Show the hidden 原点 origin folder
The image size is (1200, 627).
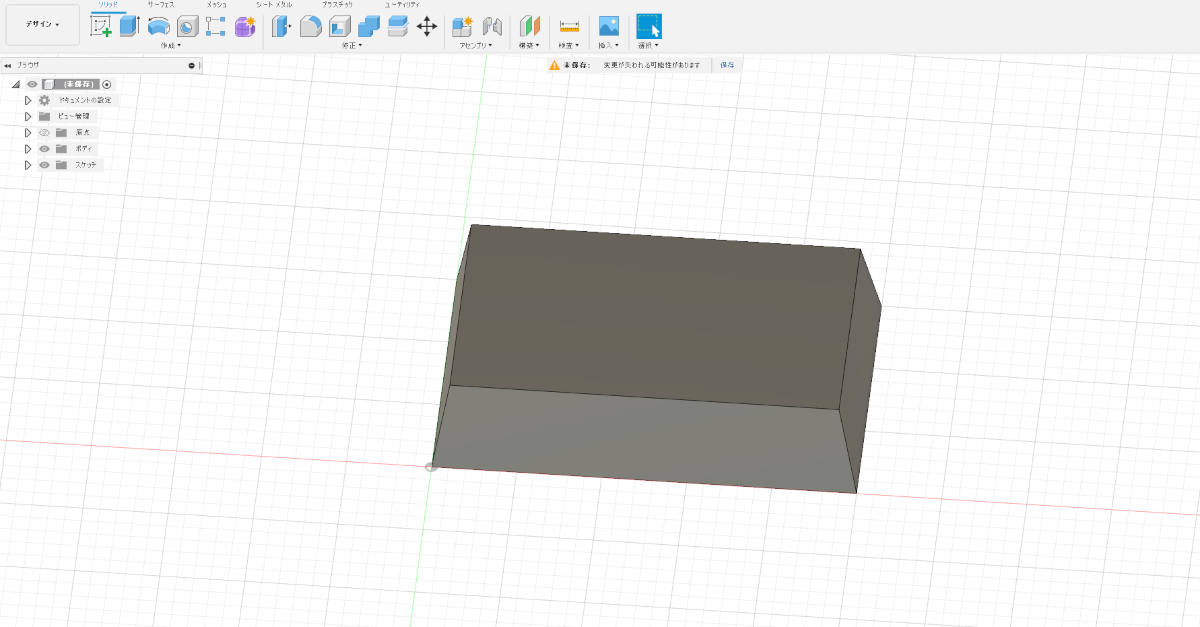coord(44,132)
